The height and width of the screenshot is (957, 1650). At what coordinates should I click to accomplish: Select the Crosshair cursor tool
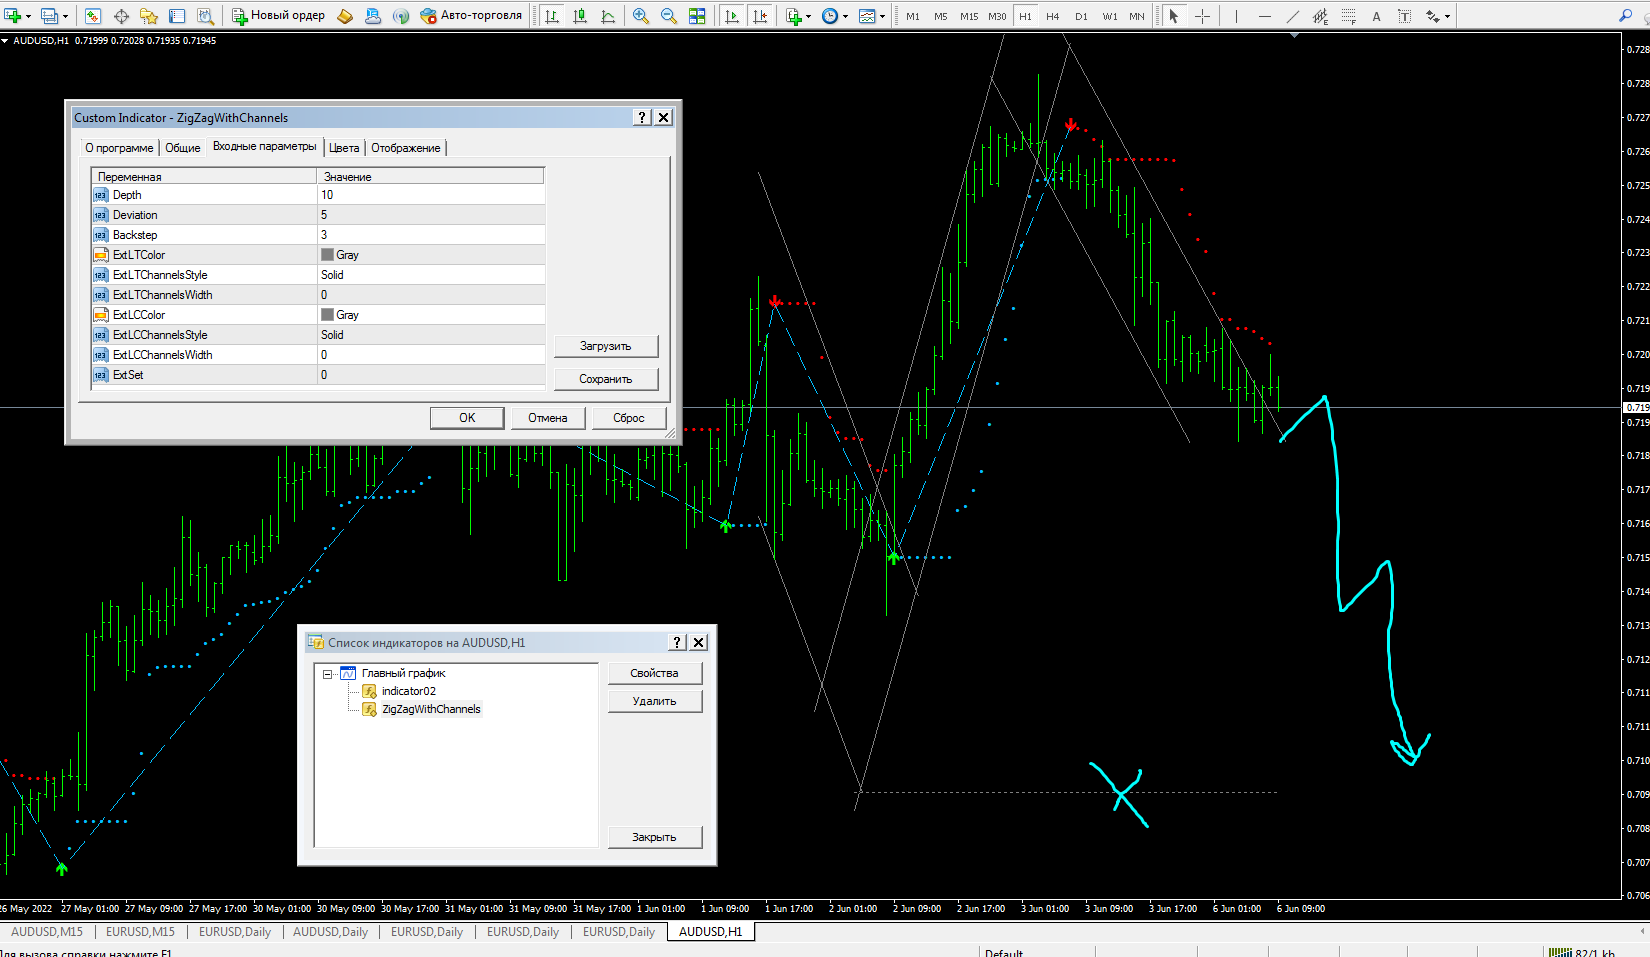click(1202, 16)
